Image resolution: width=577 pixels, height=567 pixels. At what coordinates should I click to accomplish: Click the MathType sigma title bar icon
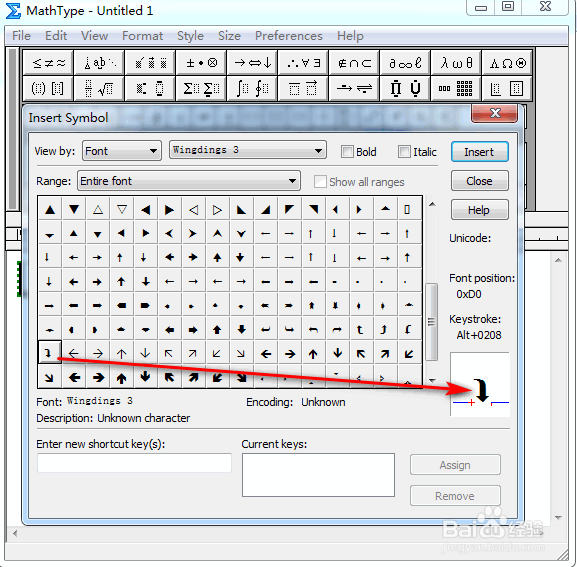pyautogui.click(x=13, y=11)
